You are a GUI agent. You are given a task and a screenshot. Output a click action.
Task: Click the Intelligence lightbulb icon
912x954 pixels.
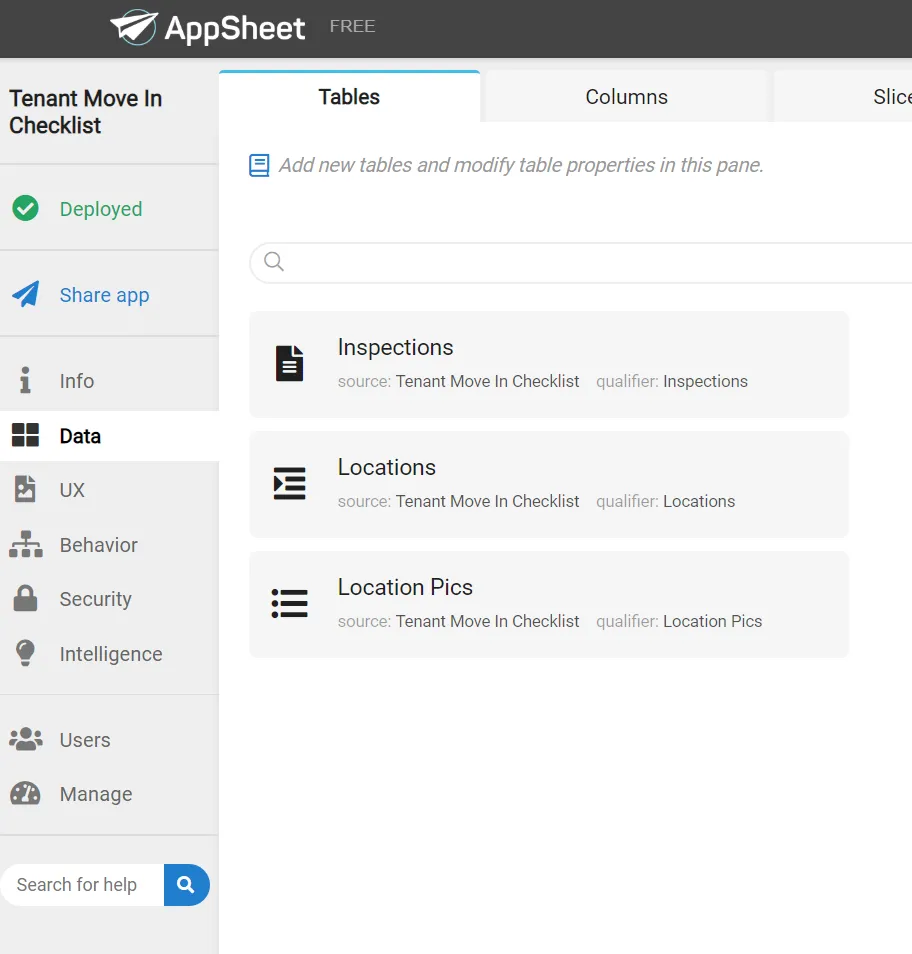click(26, 653)
